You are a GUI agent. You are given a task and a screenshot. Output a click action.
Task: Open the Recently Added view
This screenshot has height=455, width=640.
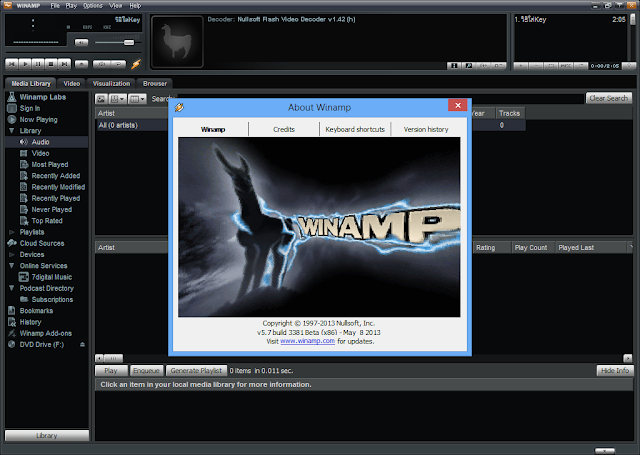point(56,176)
